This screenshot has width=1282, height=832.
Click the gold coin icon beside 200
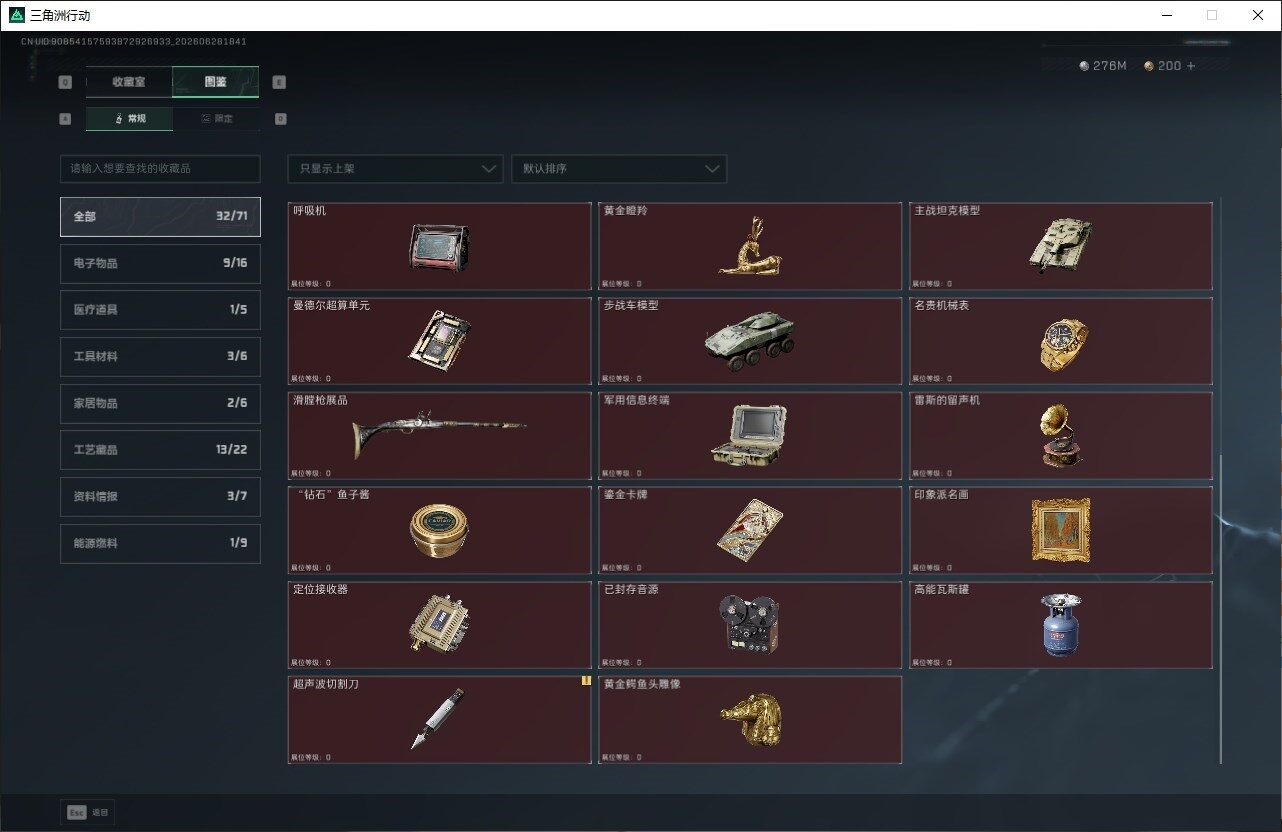click(x=1149, y=66)
